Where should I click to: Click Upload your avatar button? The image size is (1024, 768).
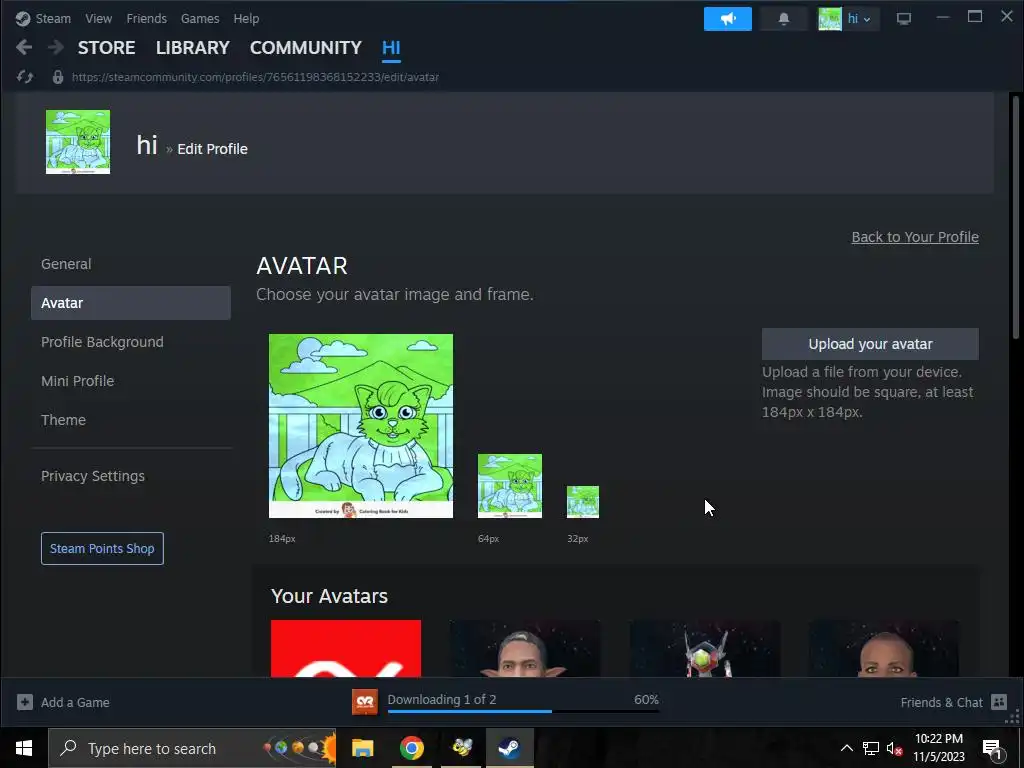[x=870, y=344]
